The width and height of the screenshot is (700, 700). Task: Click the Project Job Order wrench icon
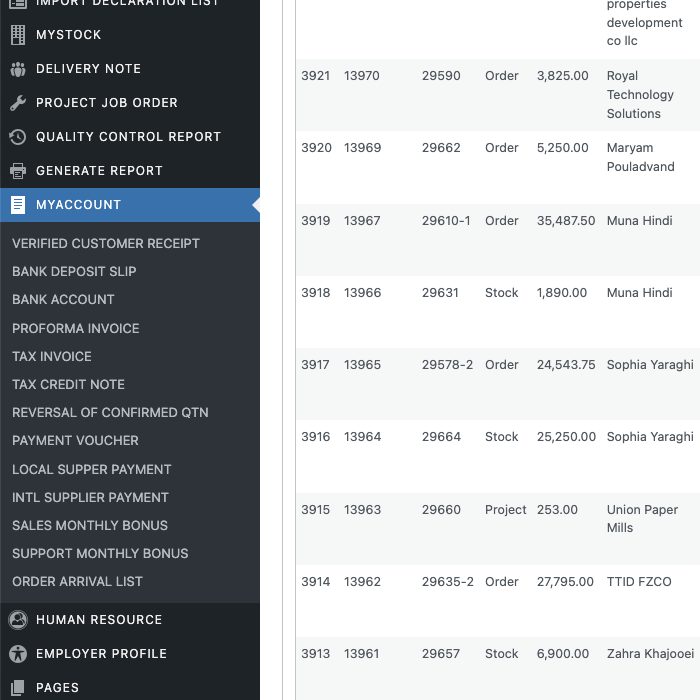18,103
